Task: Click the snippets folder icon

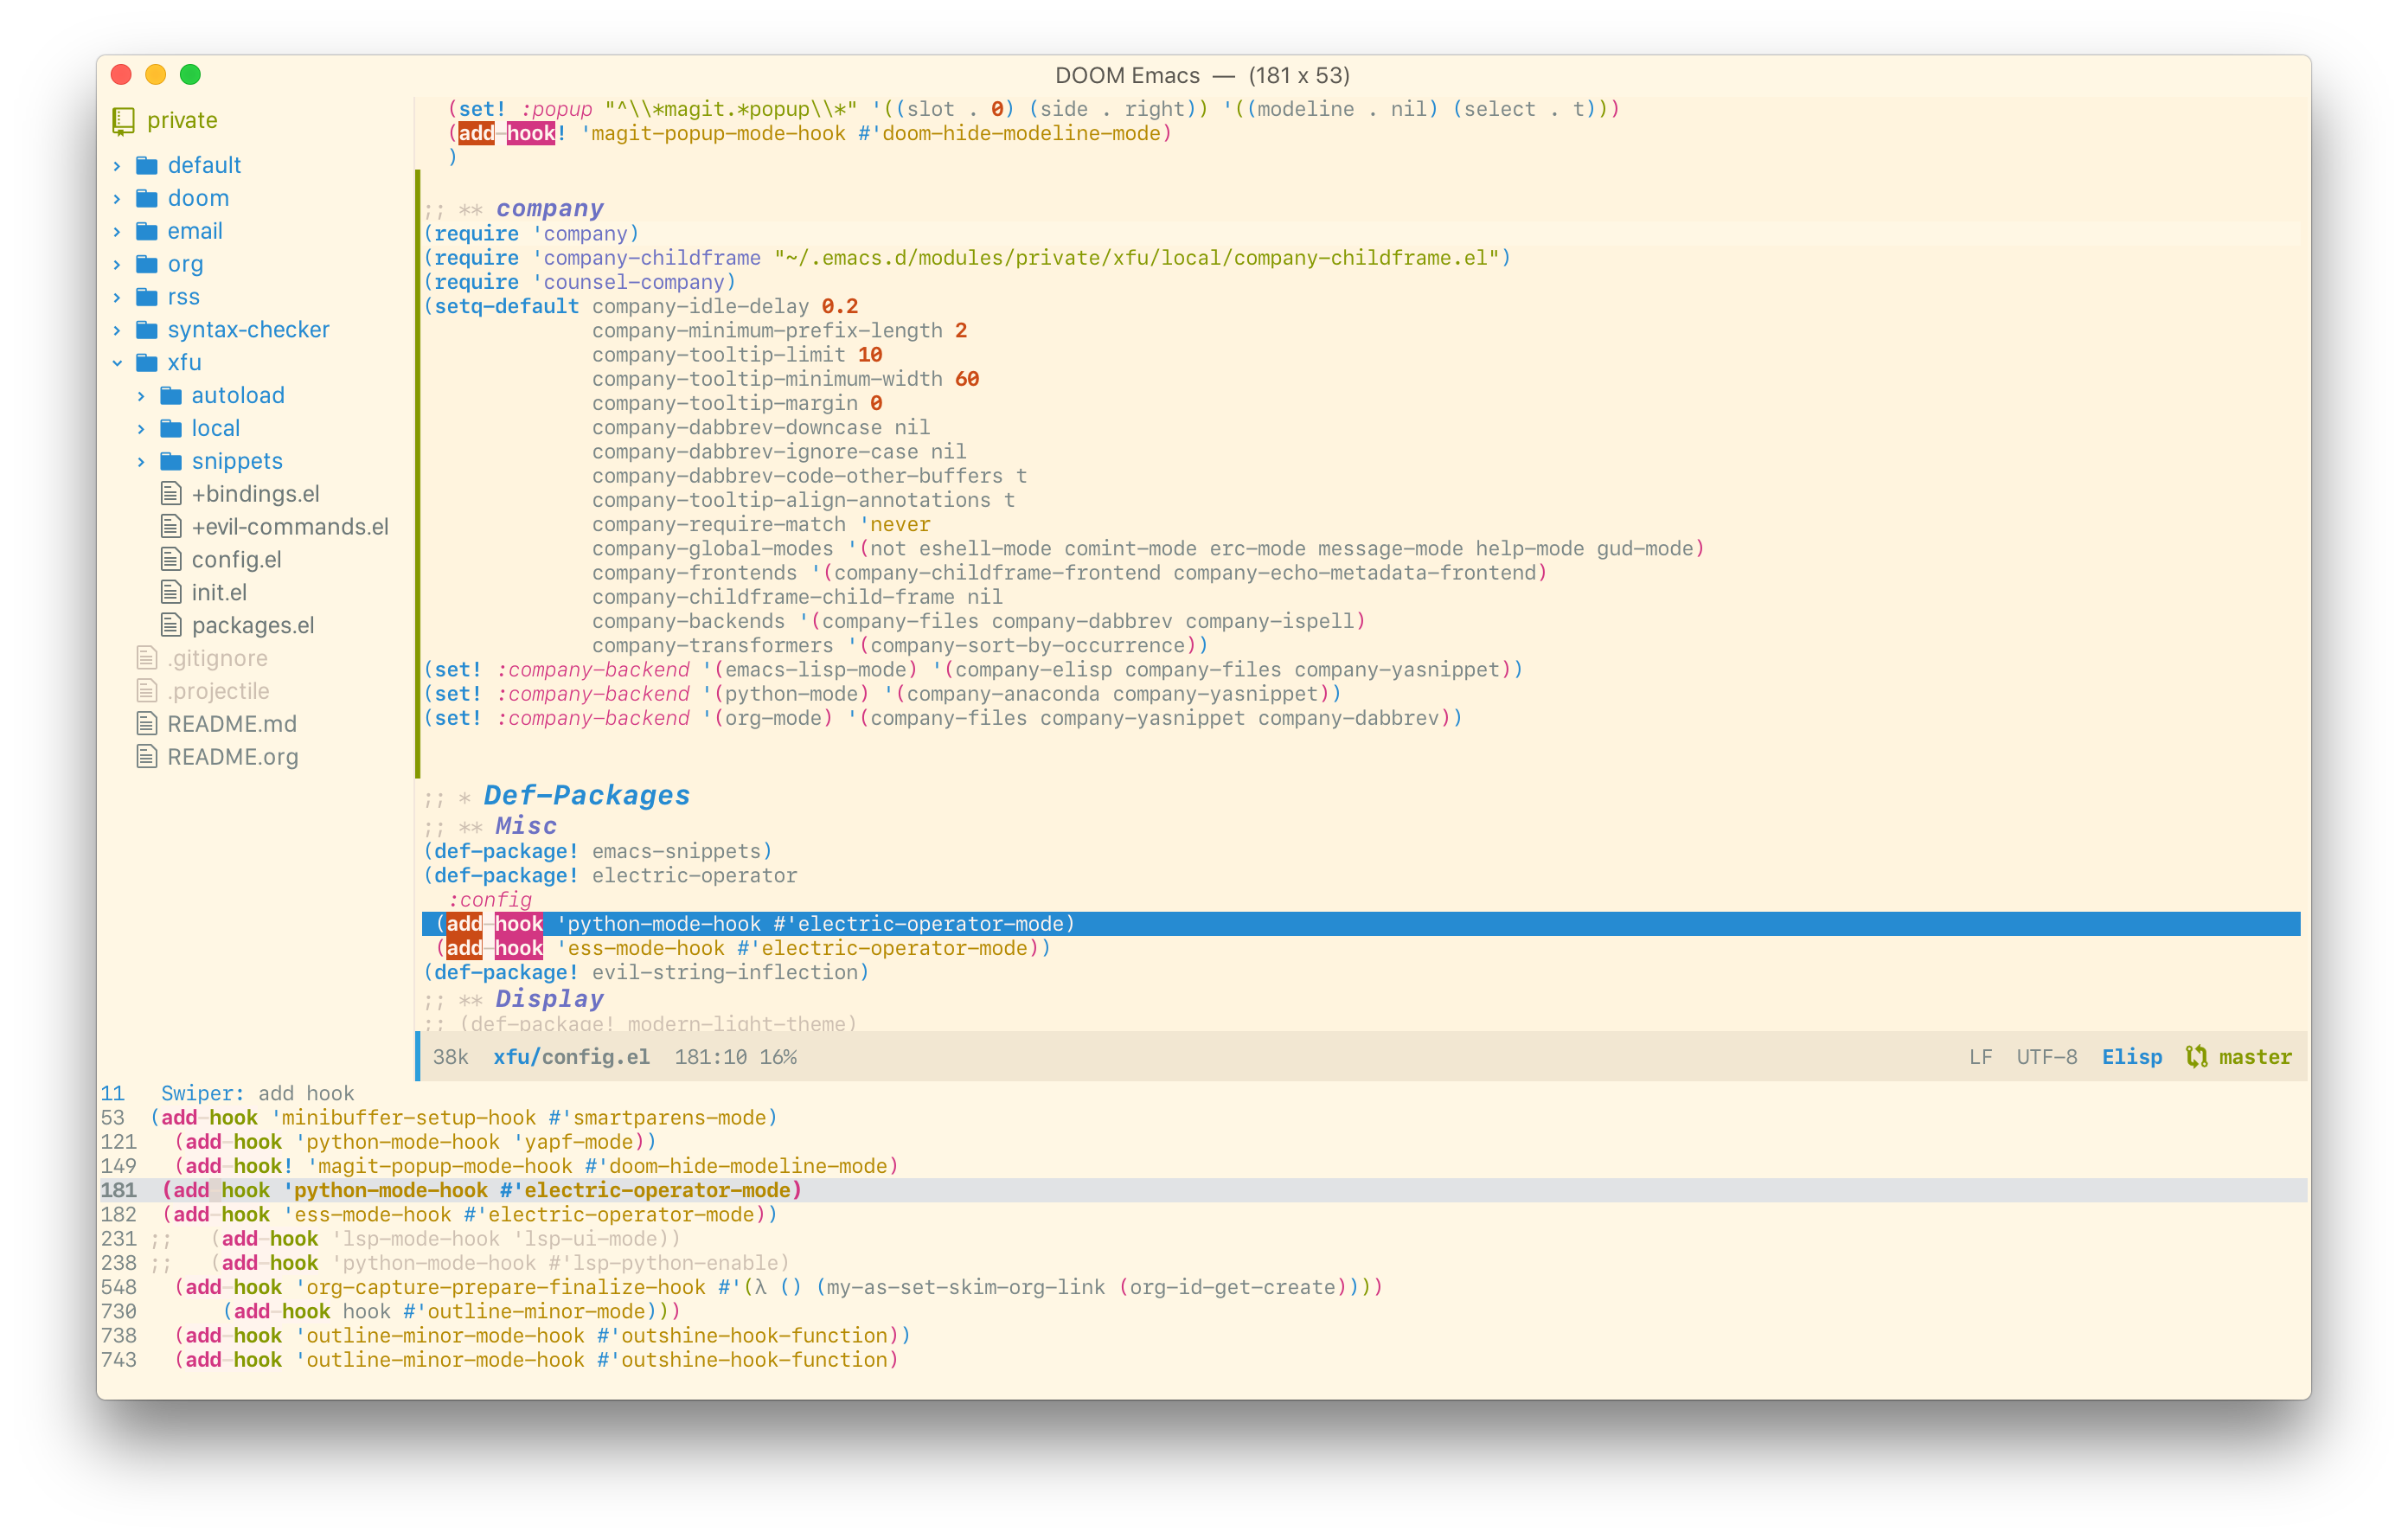Action: tap(170, 461)
